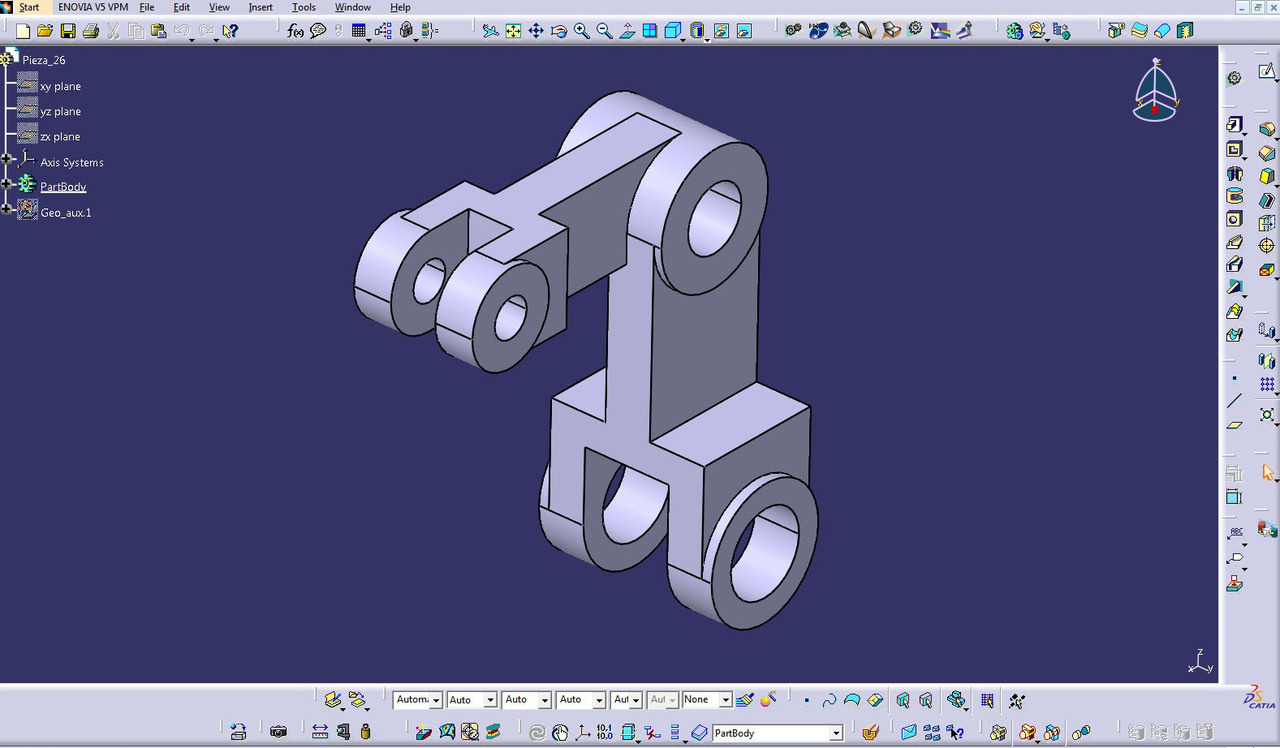This screenshot has height=748, width=1280.
Task: Select the Hole tool
Action: pos(1234,219)
